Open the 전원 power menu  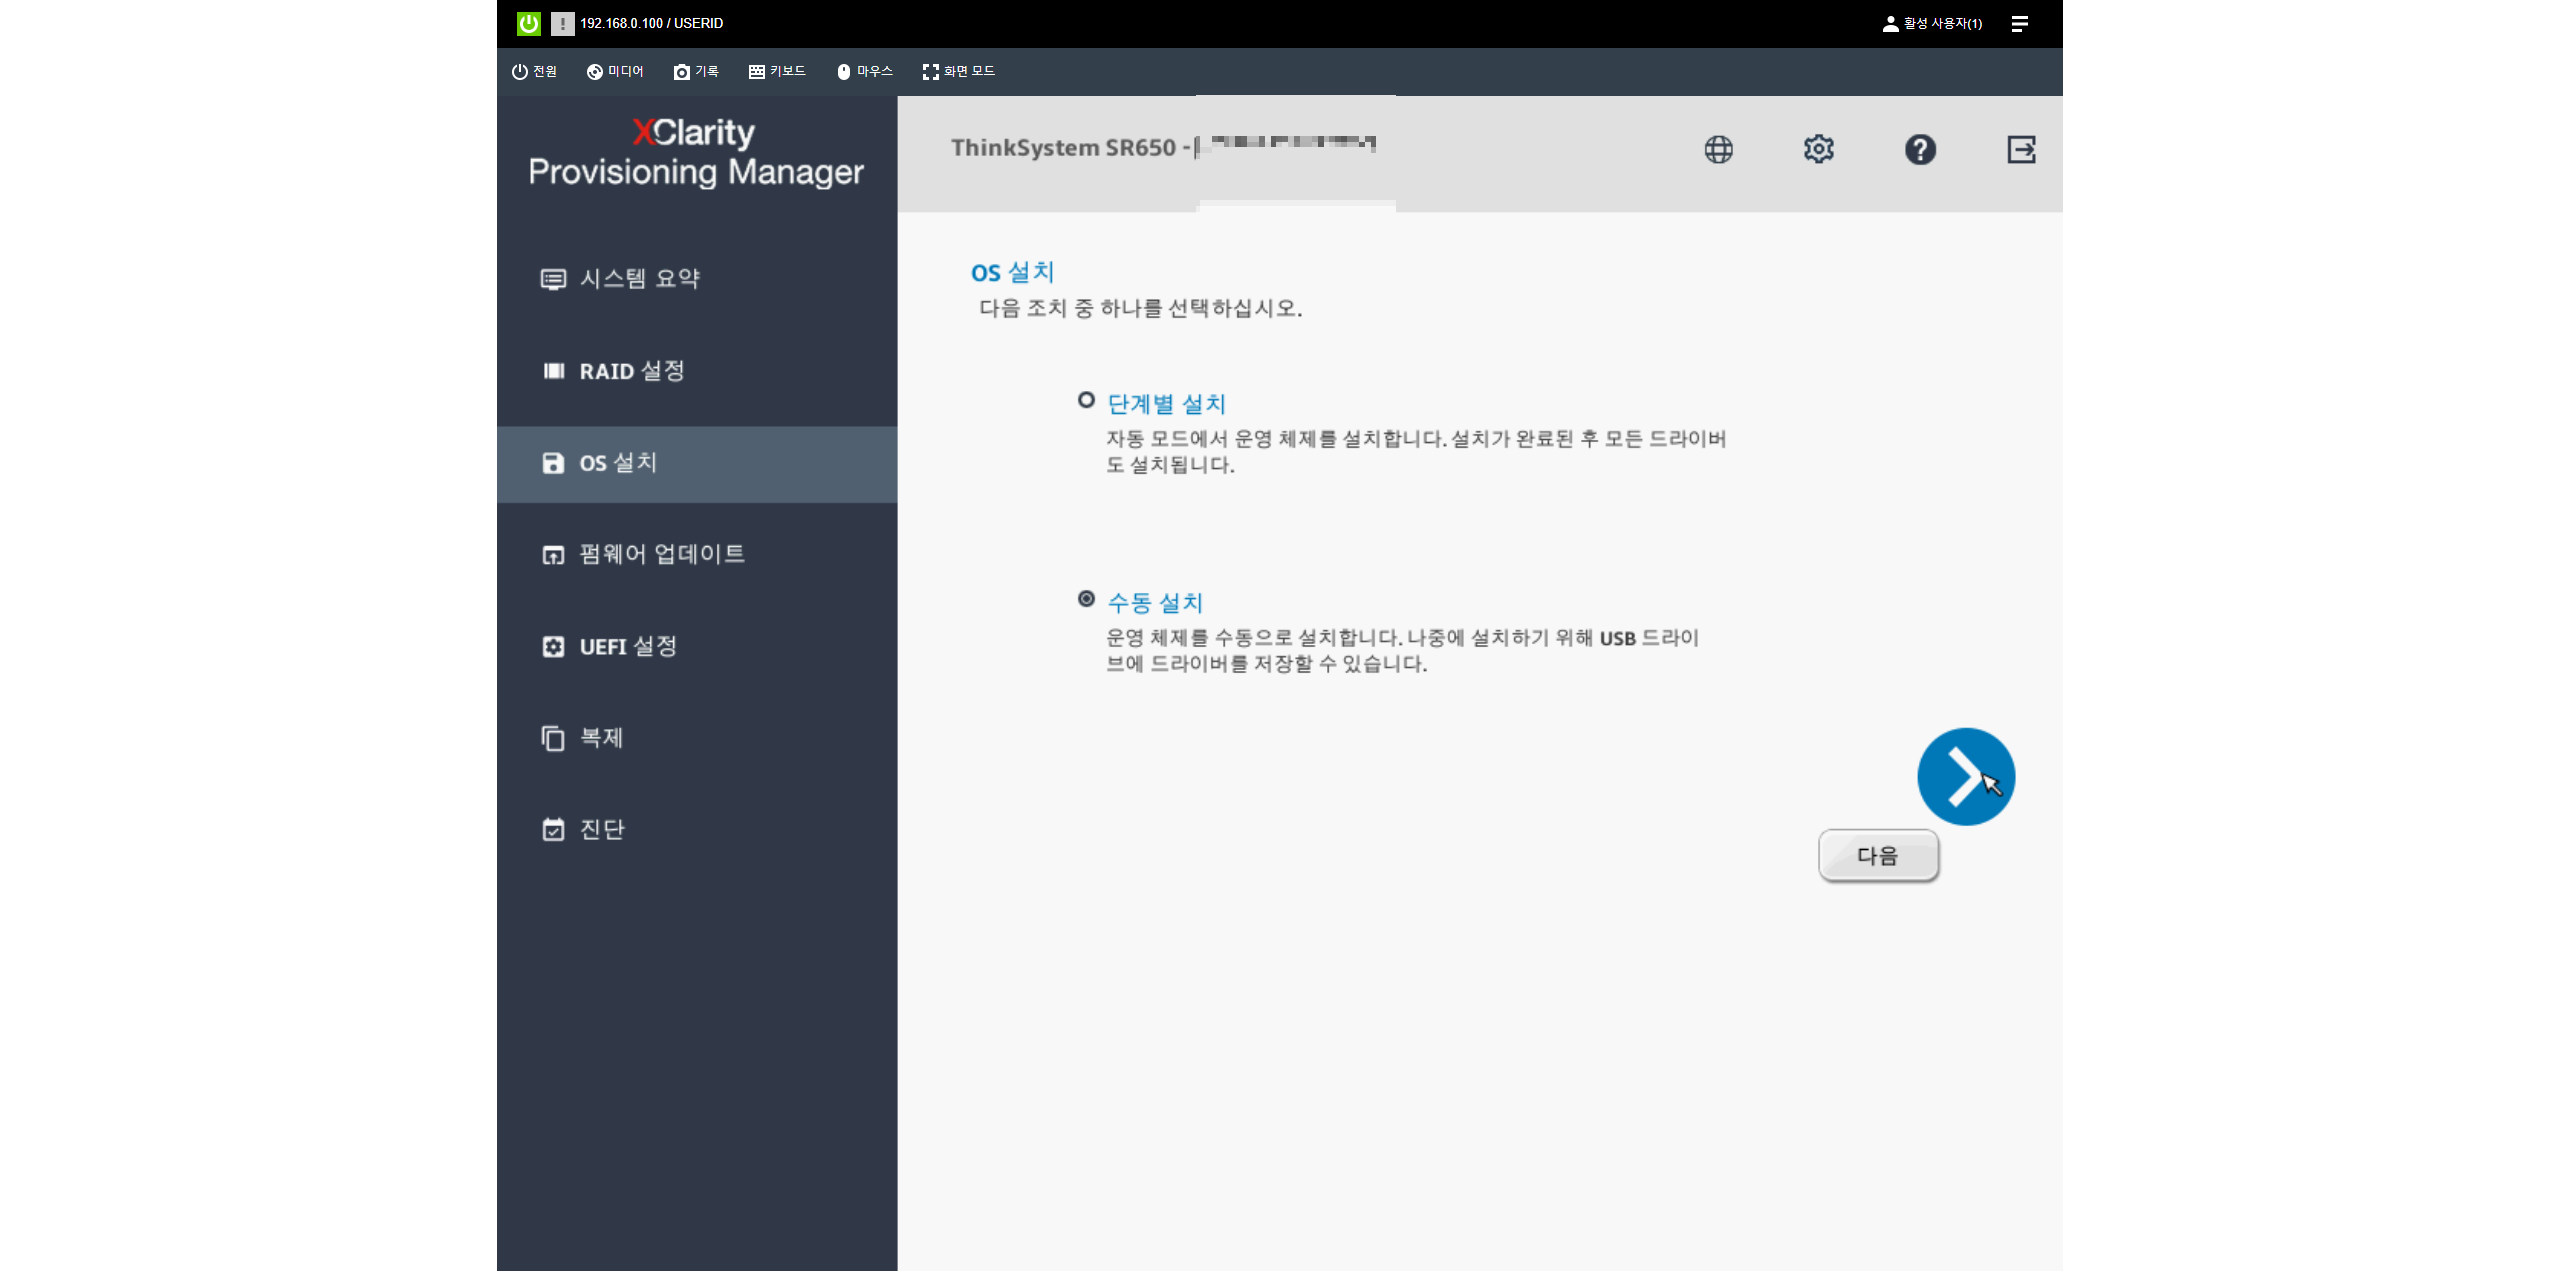(534, 71)
